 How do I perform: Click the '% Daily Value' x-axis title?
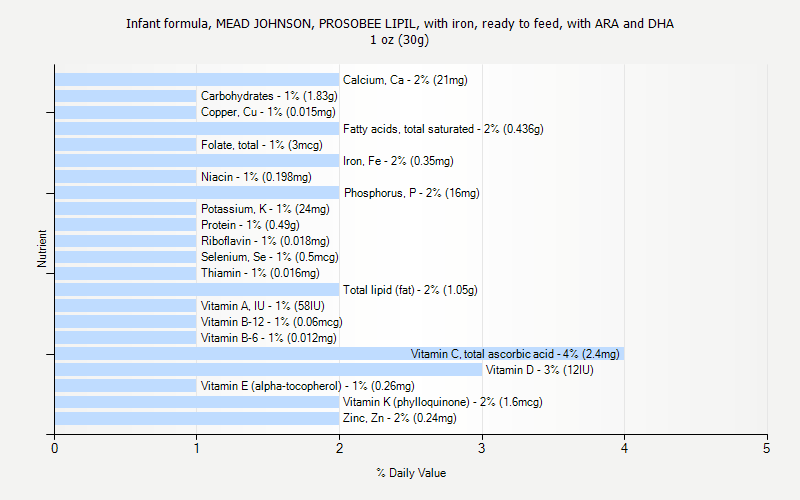[411, 473]
